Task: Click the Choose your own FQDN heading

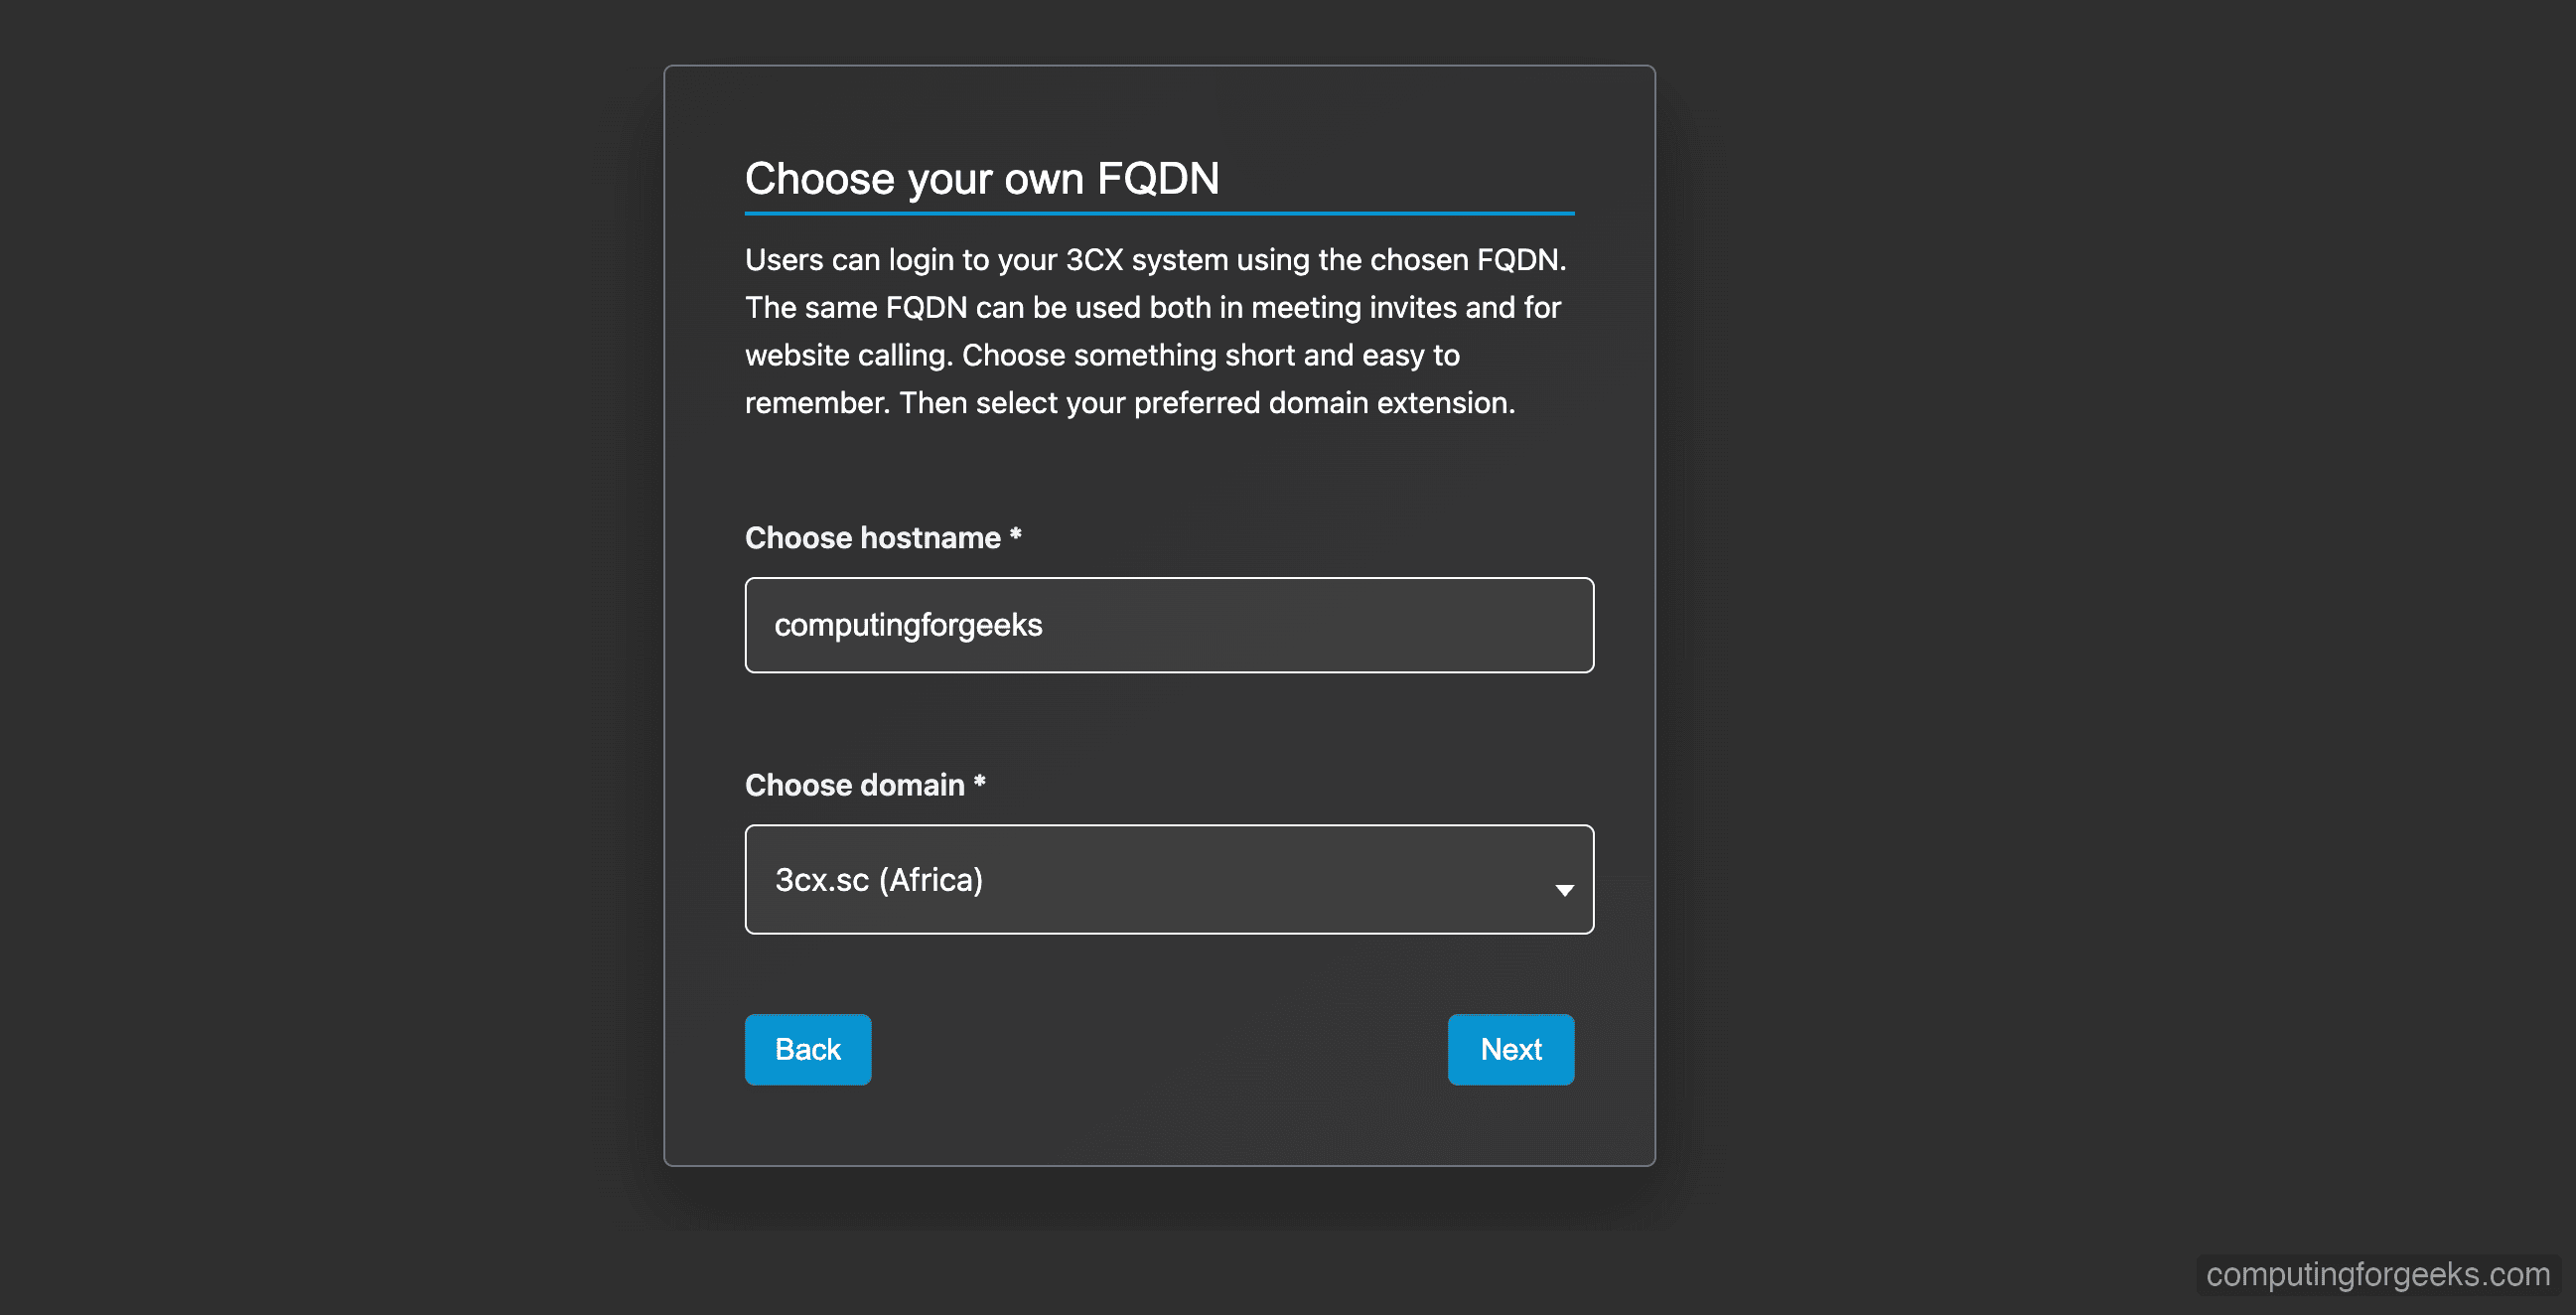Action: (x=982, y=179)
